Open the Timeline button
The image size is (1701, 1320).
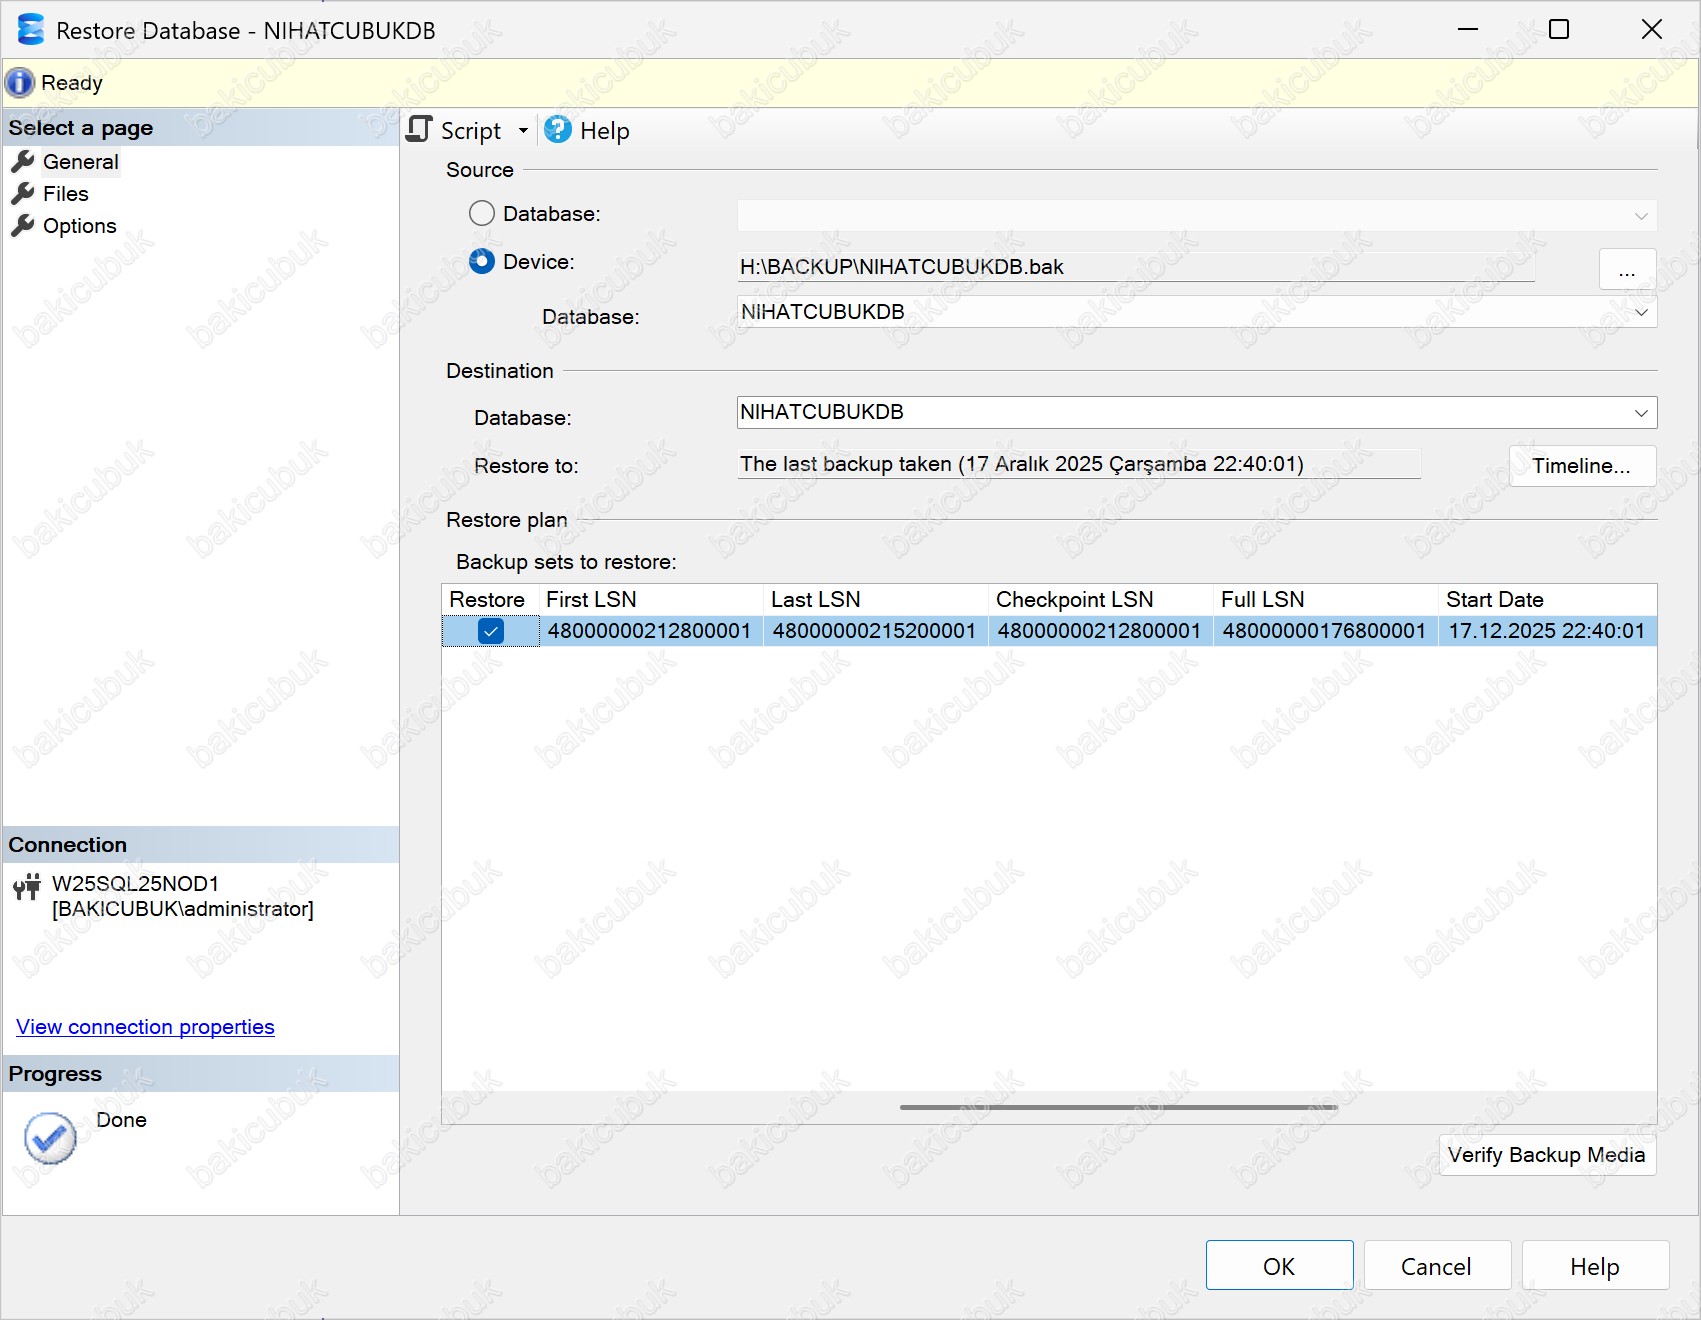[x=1581, y=466]
